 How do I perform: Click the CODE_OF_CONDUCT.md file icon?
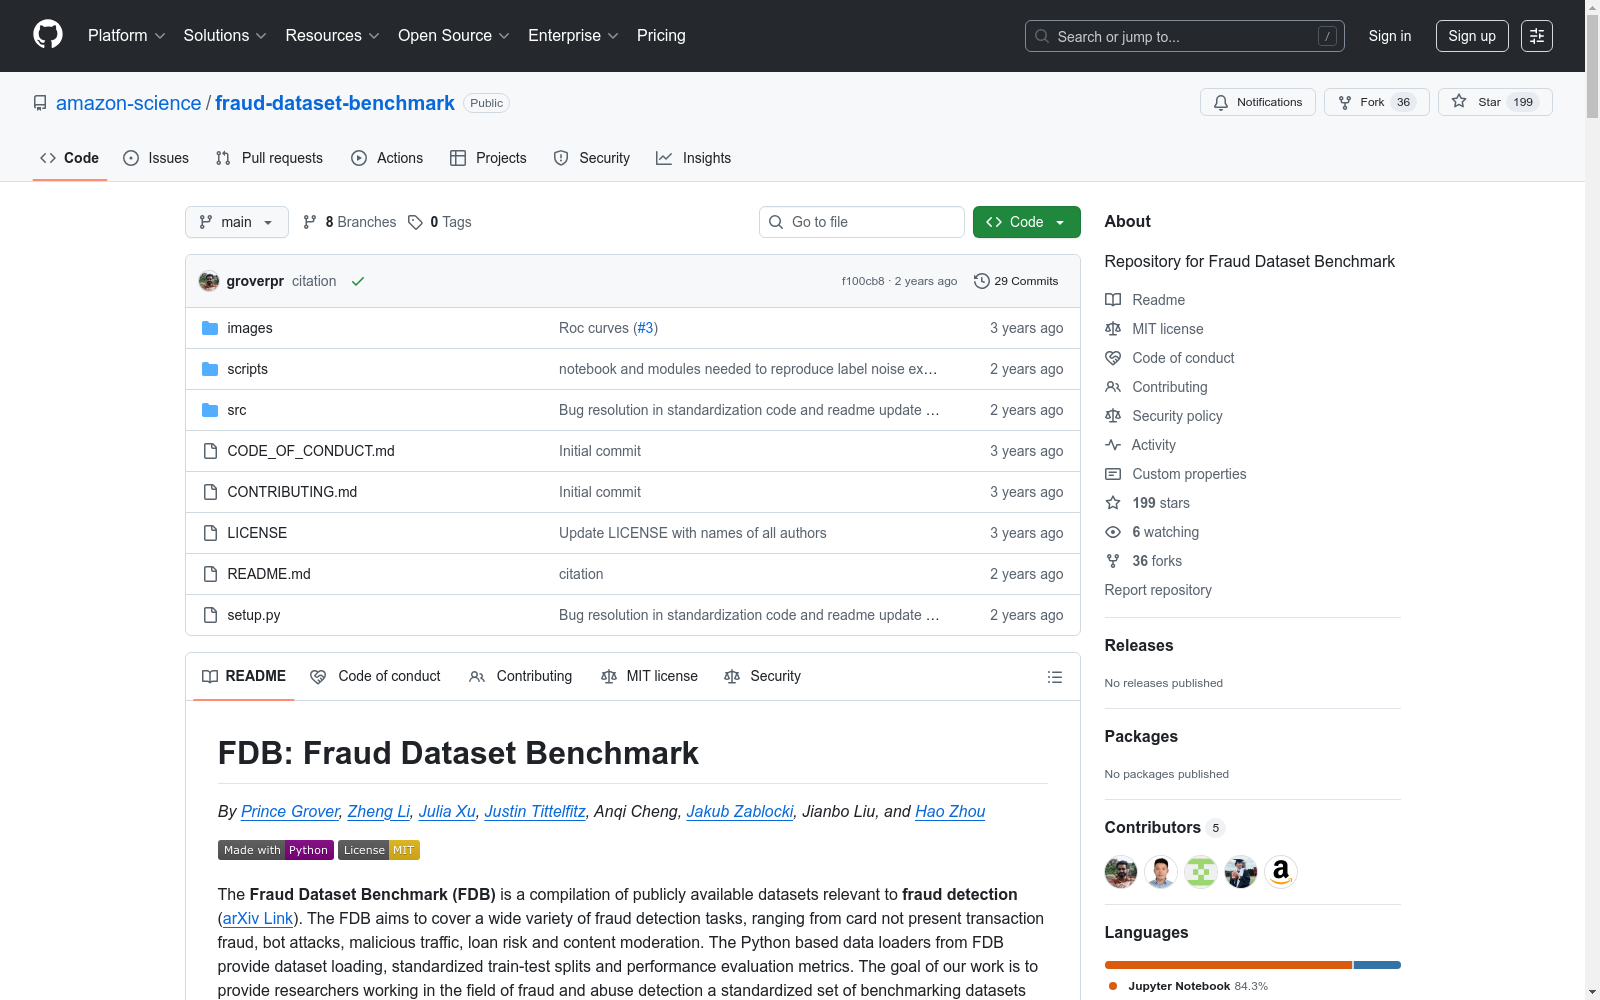(210, 451)
